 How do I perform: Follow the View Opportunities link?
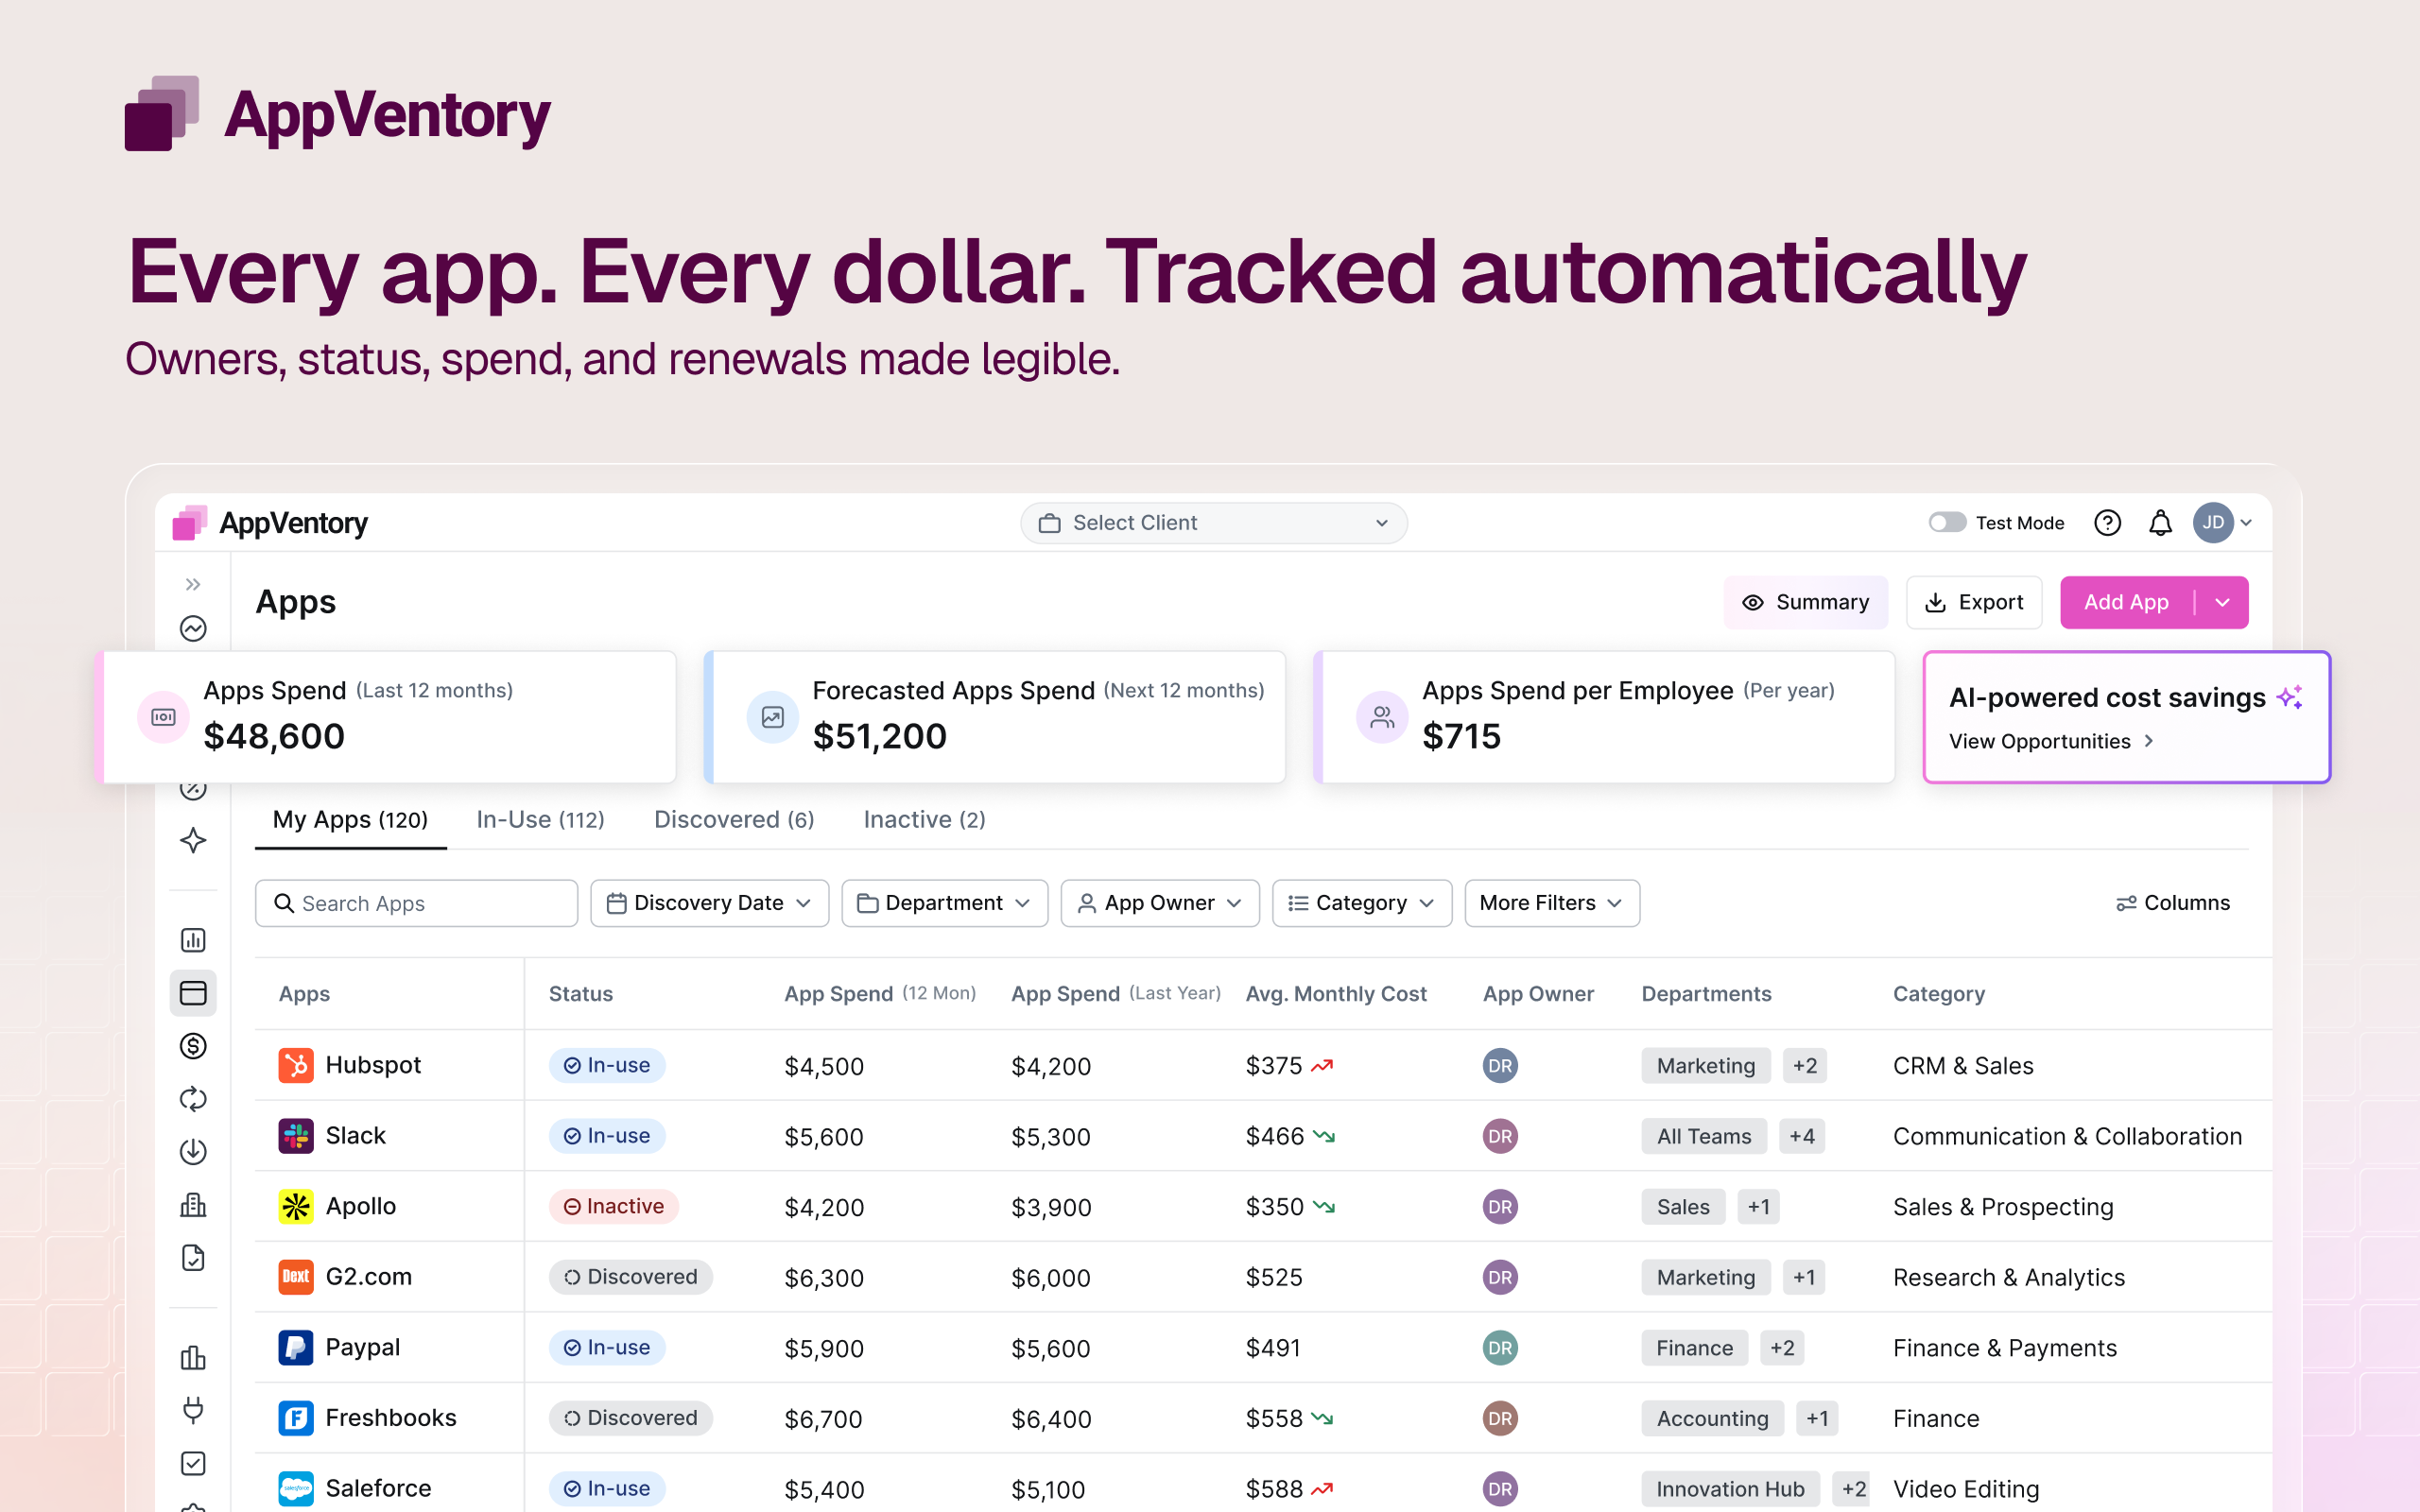click(x=2051, y=741)
